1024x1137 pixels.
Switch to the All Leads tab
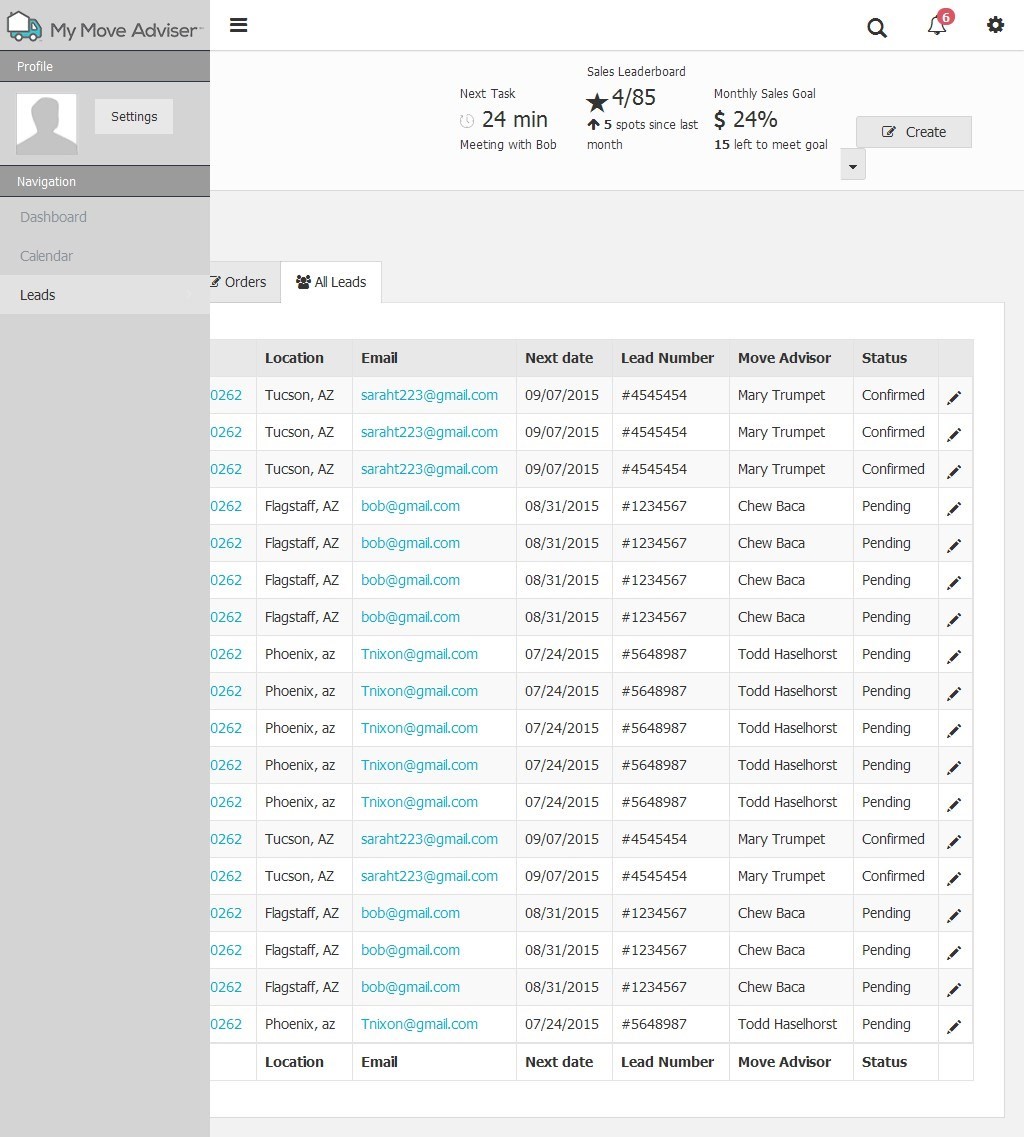click(x=331, y=282)
